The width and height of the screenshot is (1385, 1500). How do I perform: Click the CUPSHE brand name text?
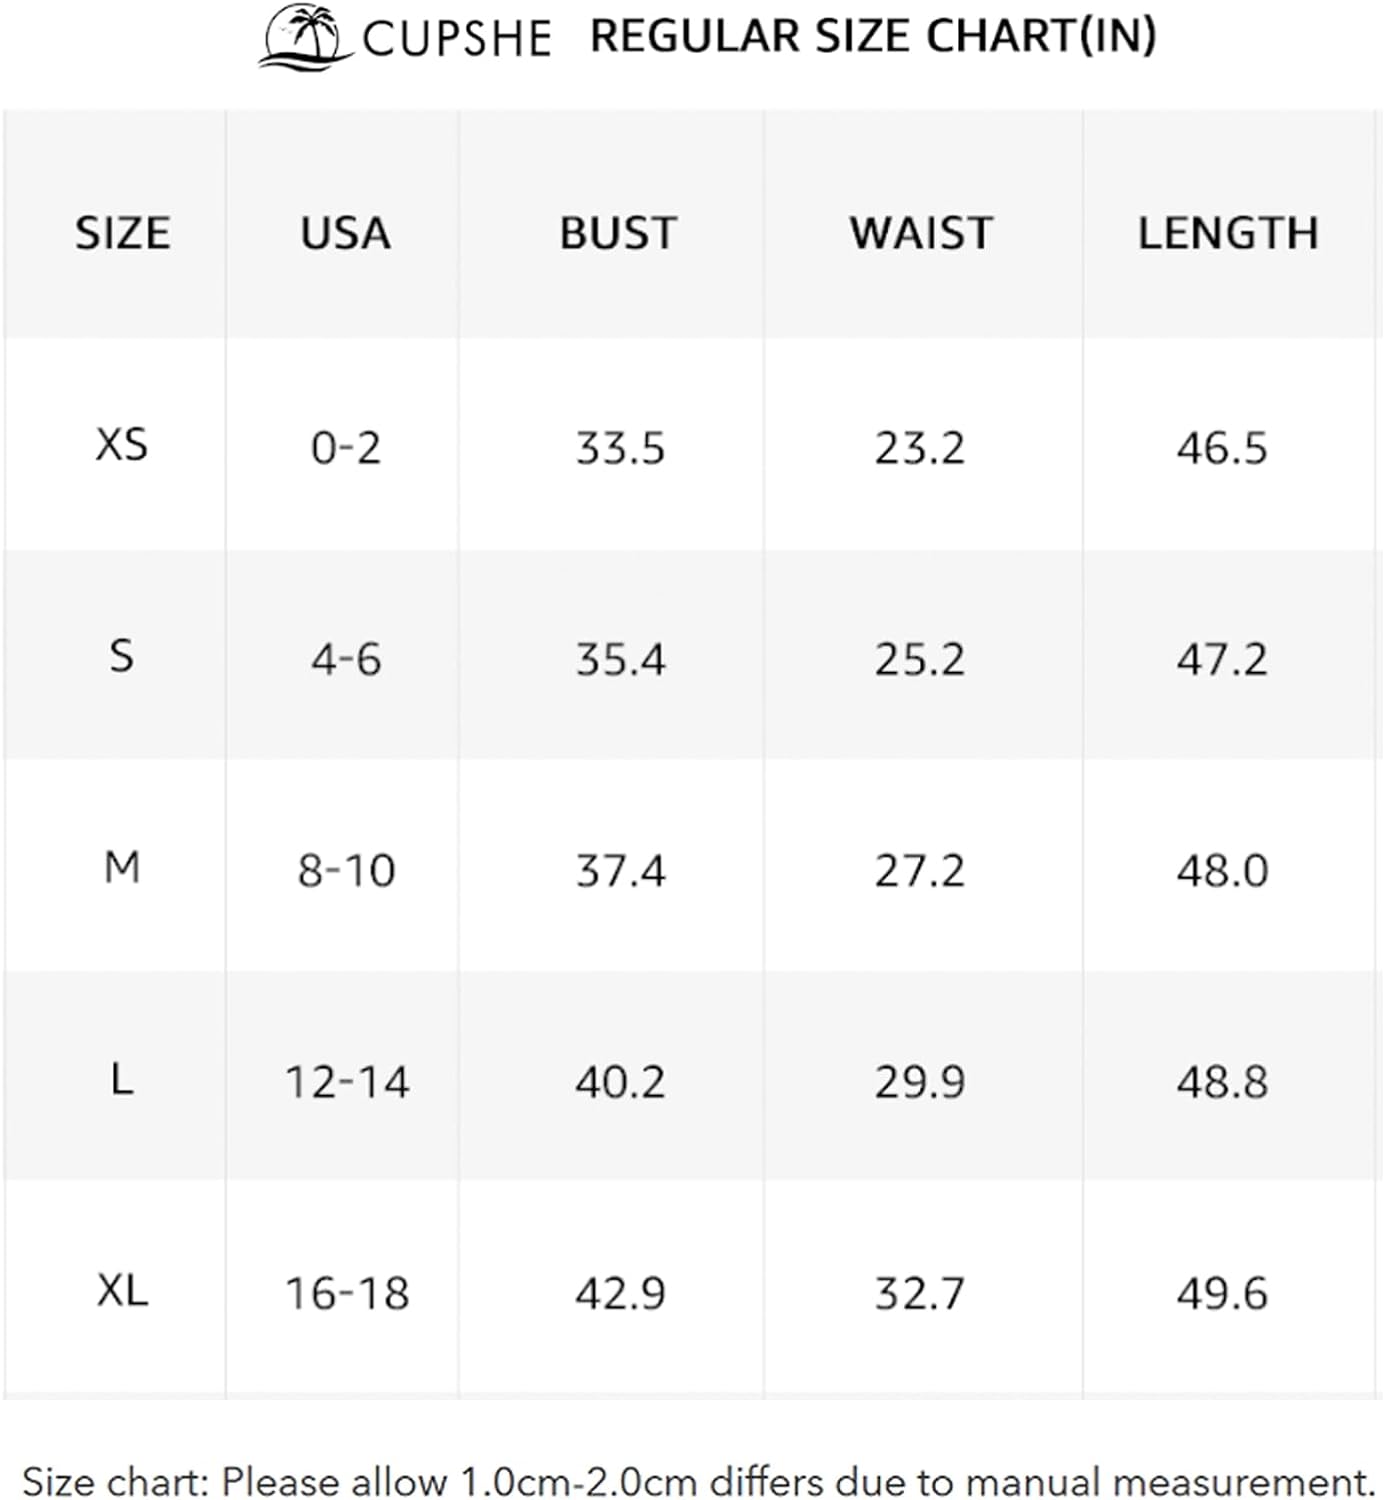(457, 39)
